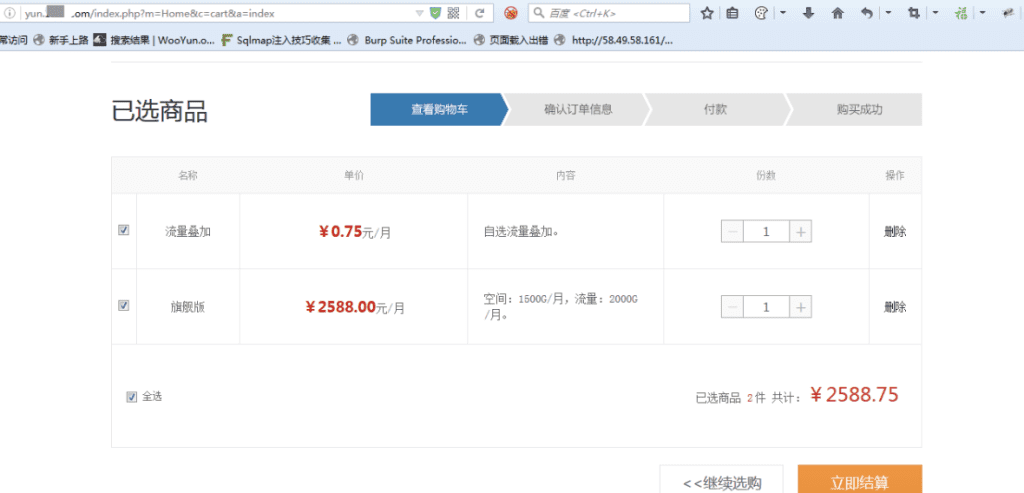Click the crop screenshot tool icon

click(x=913, y=14)
